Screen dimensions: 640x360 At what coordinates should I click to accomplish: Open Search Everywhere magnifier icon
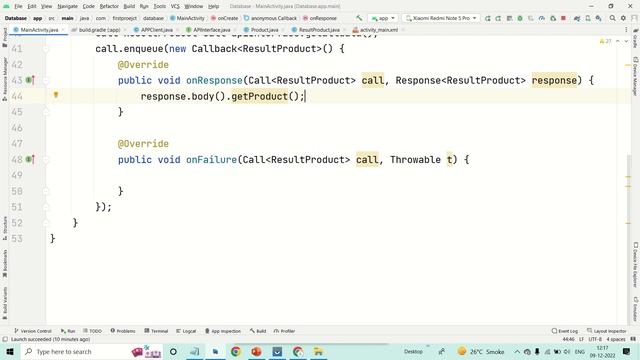pyautogui.click(x=612, y=18)
